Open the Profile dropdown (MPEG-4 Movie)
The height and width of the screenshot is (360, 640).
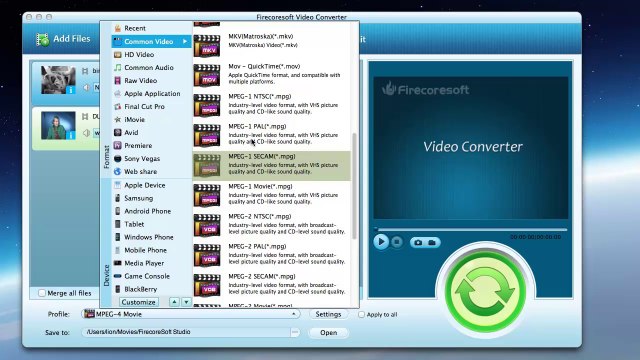191,314
